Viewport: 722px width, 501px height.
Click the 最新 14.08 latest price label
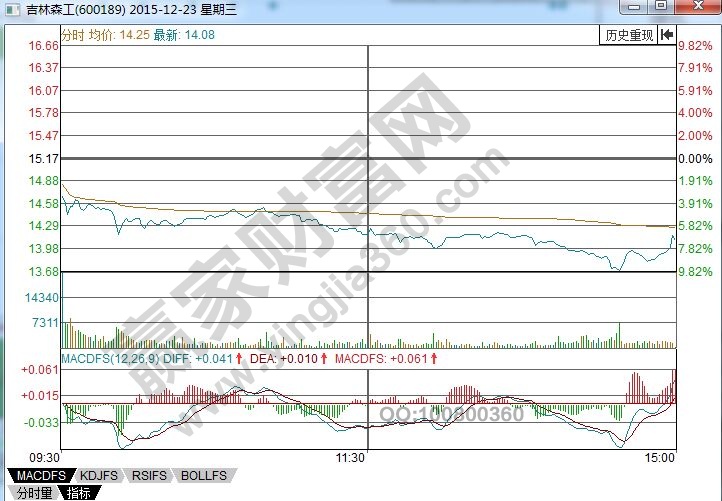(x=184, y=34)
